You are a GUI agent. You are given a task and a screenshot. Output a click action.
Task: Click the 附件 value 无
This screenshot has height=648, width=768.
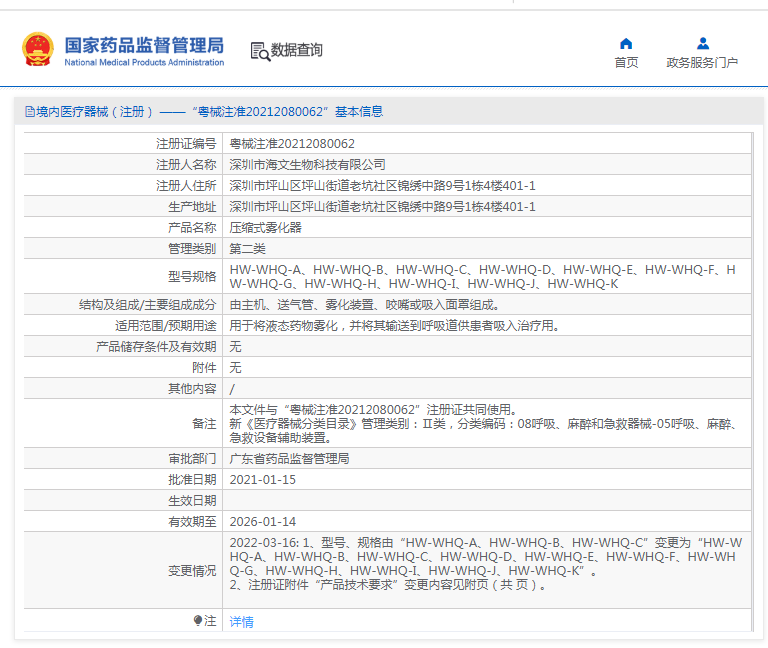[x=235, y=368]
